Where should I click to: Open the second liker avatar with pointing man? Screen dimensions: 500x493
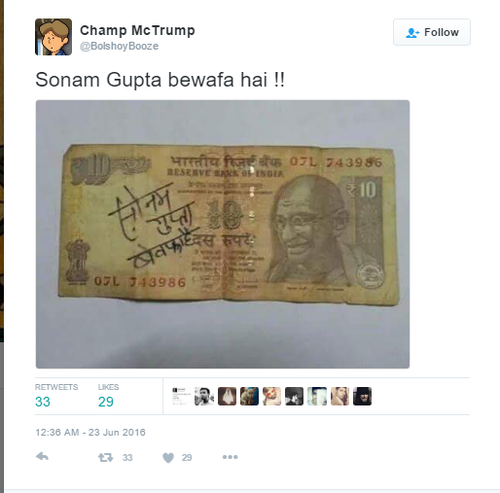click(x=204, y=396)
